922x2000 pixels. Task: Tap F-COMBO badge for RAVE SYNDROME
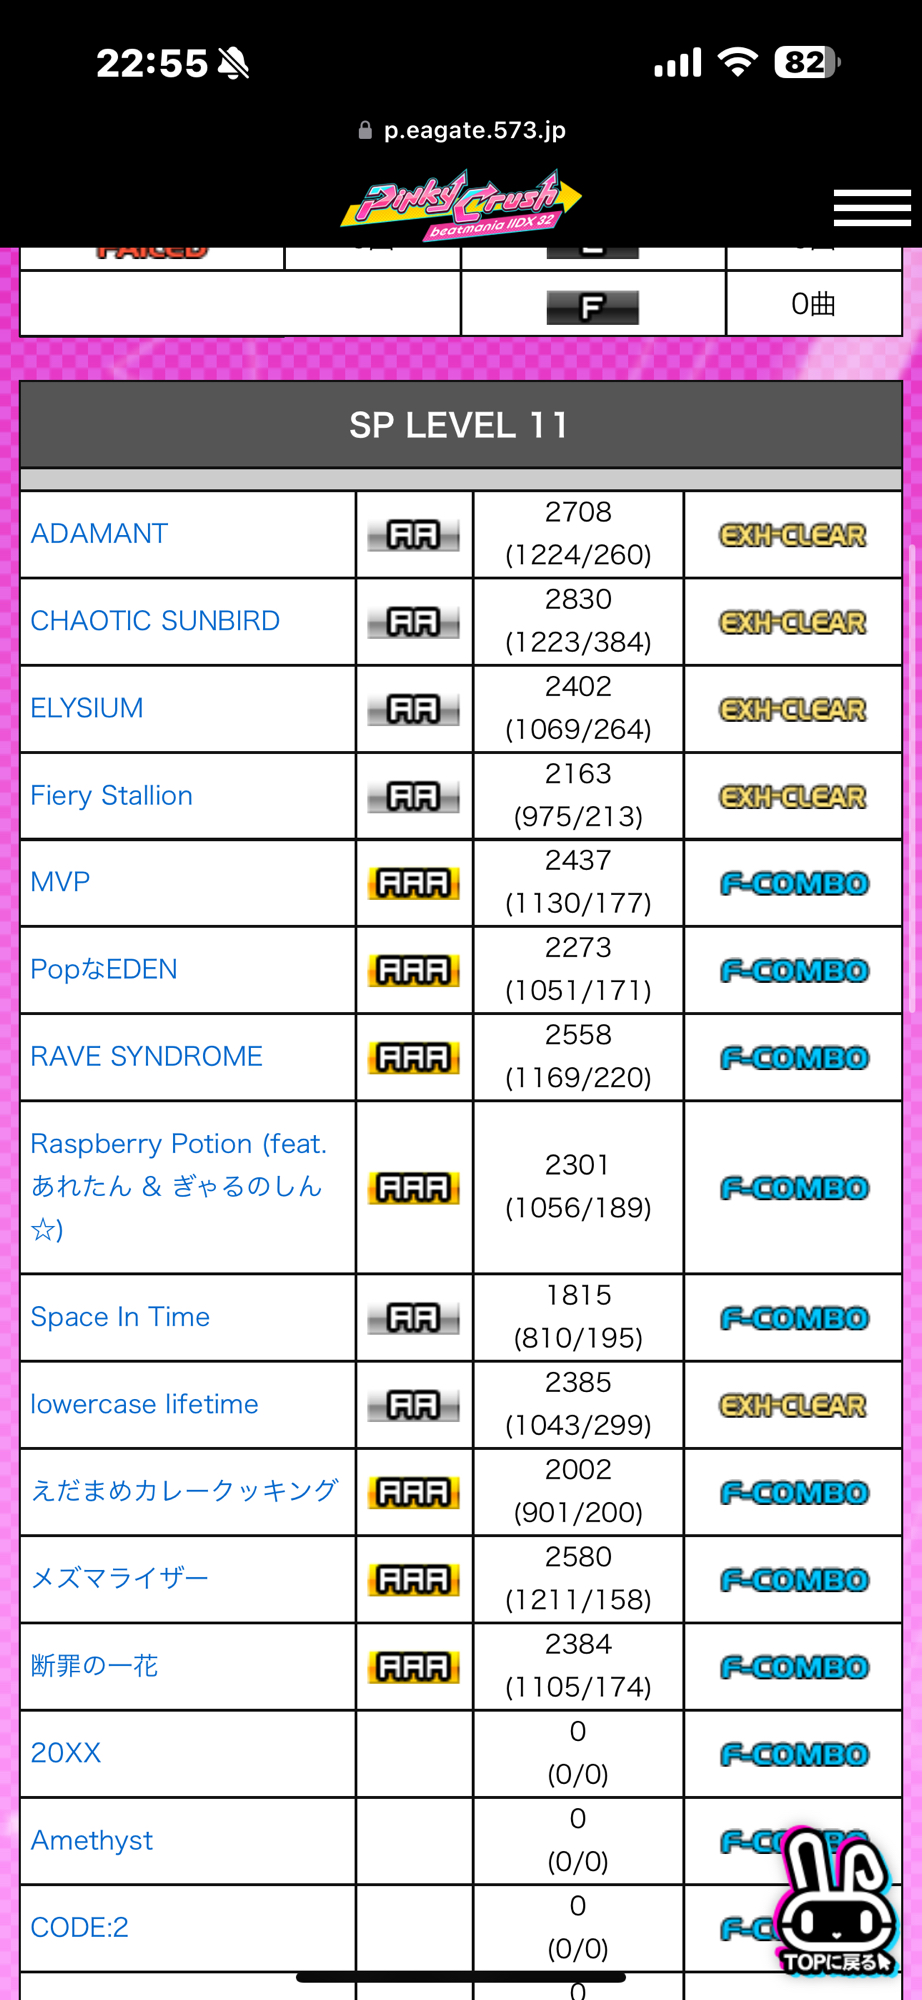click(x=794, y=1058)
